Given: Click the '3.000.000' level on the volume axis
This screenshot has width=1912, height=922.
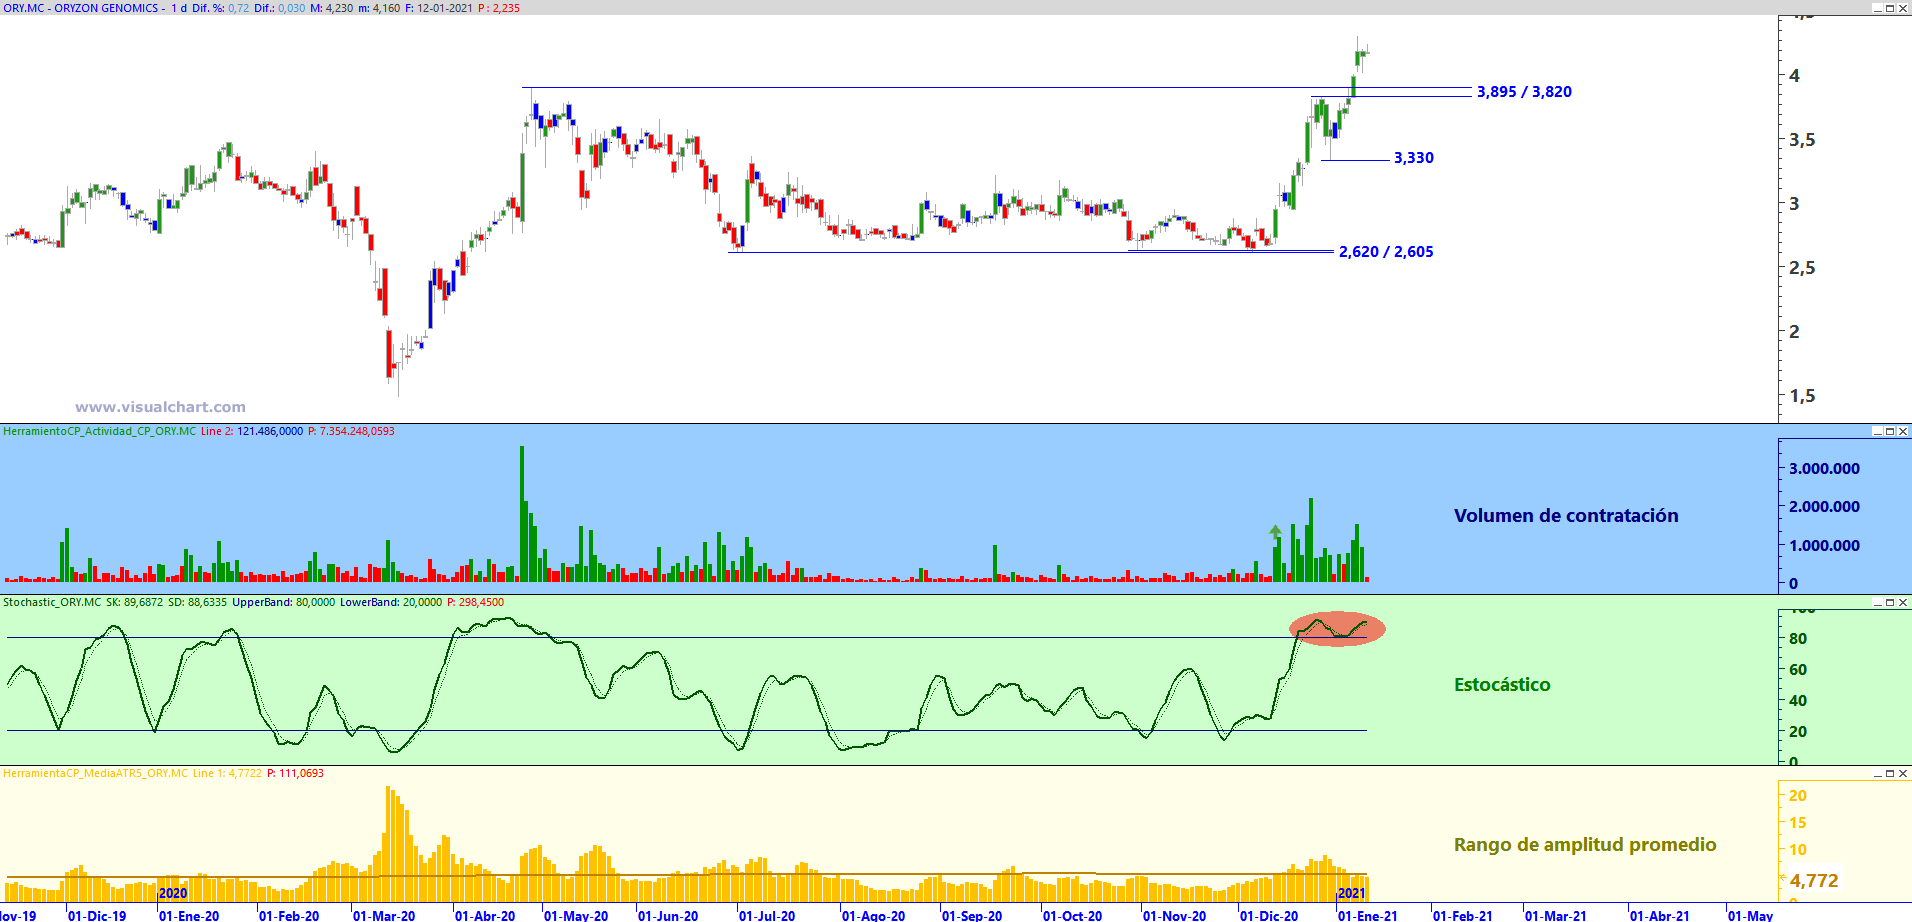Looking at the screenshot, I should click(1825, 469).
